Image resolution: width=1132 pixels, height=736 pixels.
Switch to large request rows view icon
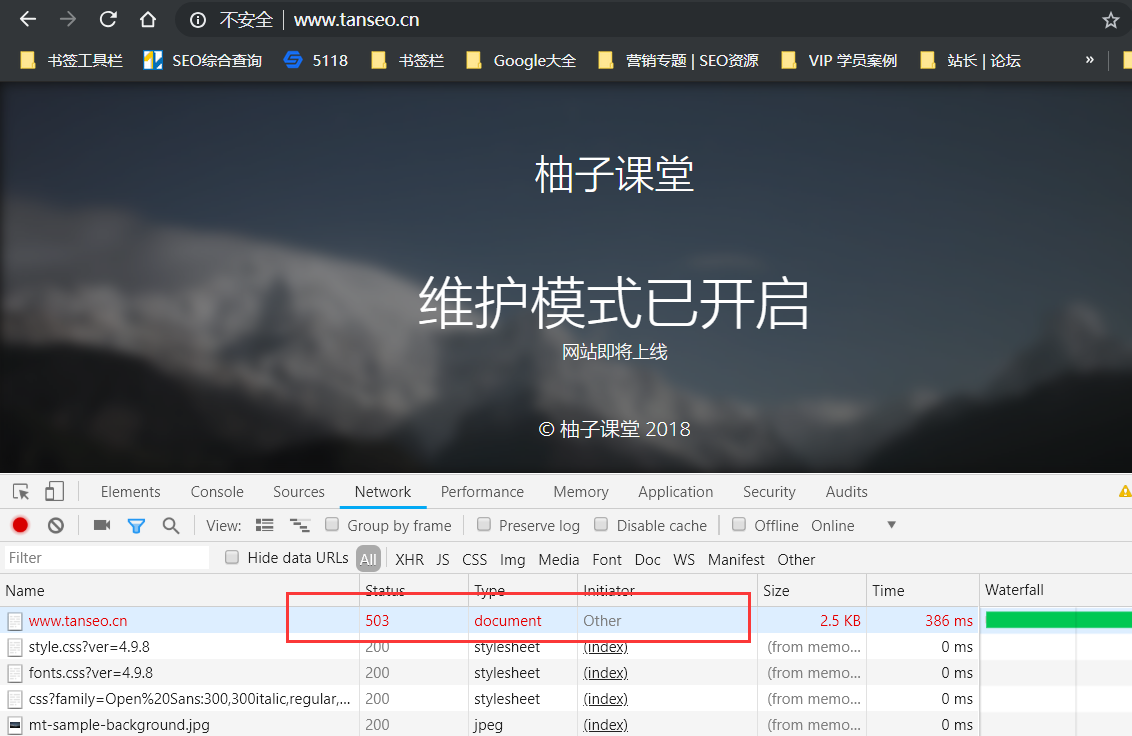(x=264, y=525)
